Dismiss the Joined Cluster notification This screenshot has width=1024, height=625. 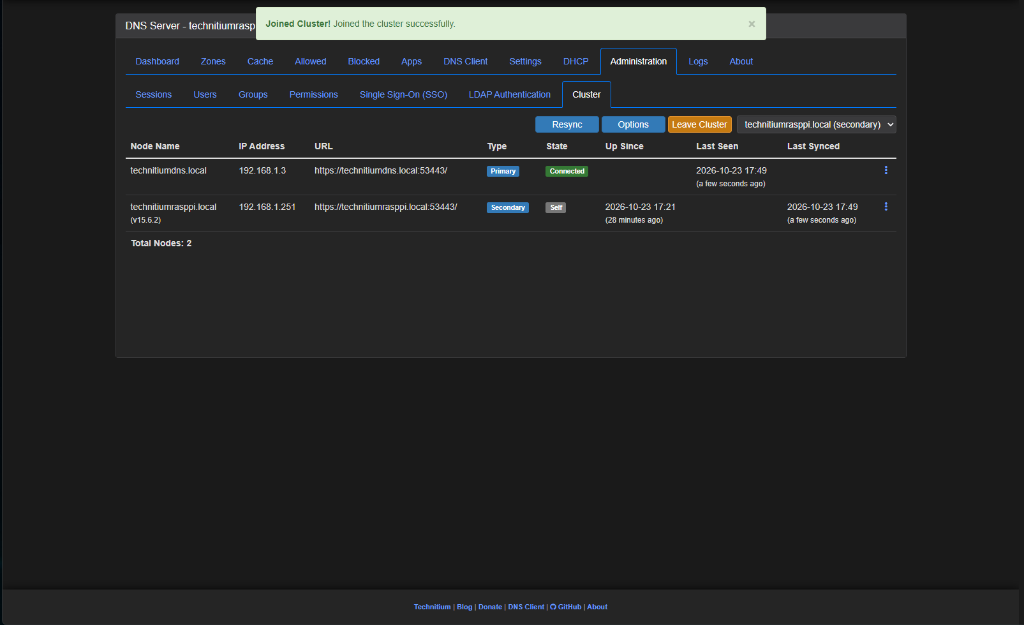click(752, 24)
